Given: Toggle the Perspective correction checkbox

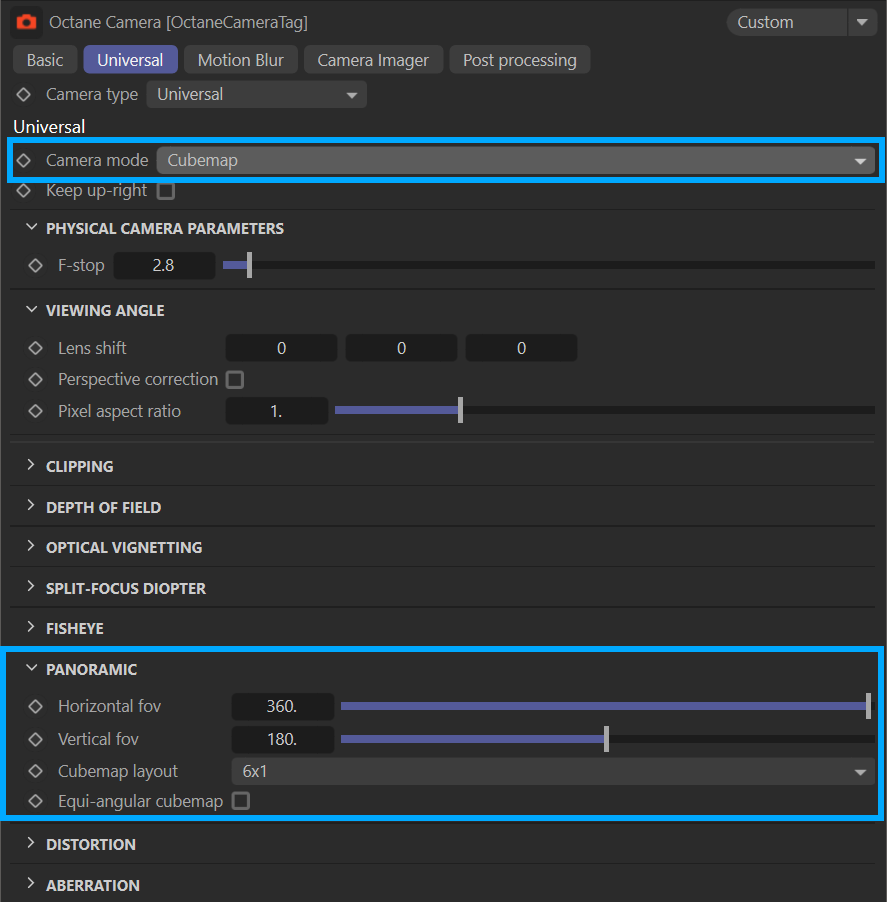Looking at the screenshot, I should click(x=235, y=380).
